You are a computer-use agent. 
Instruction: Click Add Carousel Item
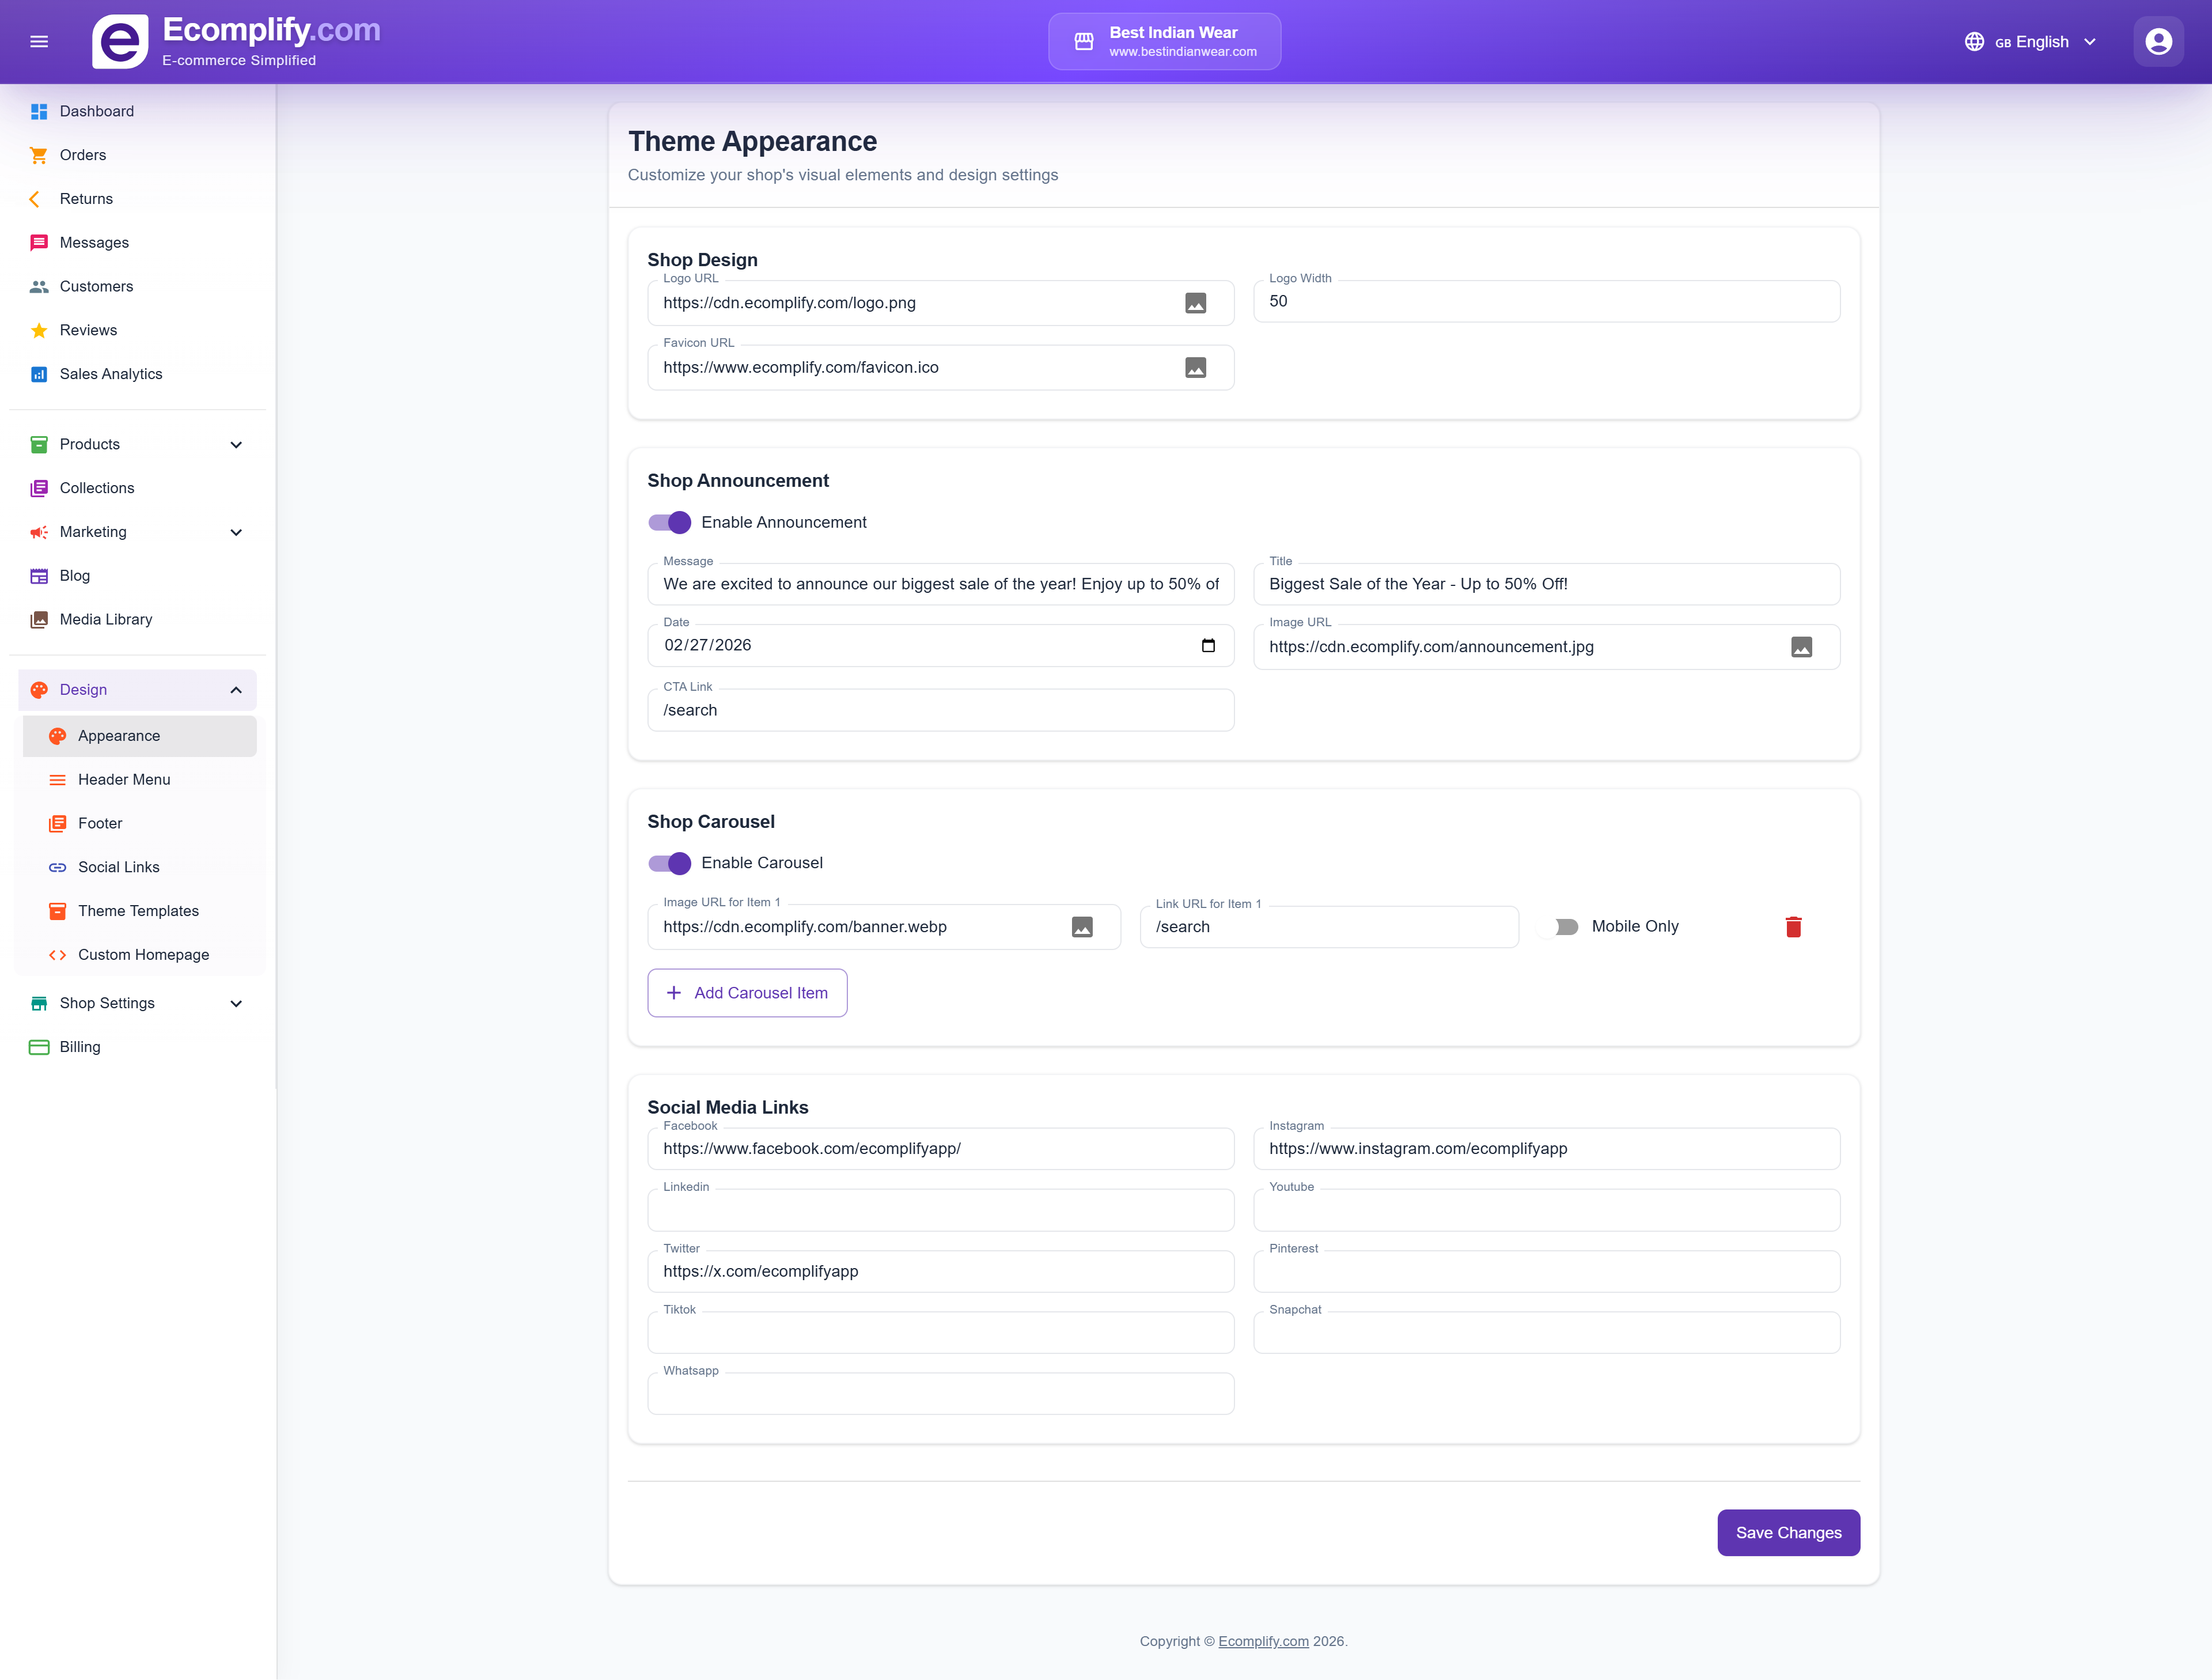(x=747, y=993)
